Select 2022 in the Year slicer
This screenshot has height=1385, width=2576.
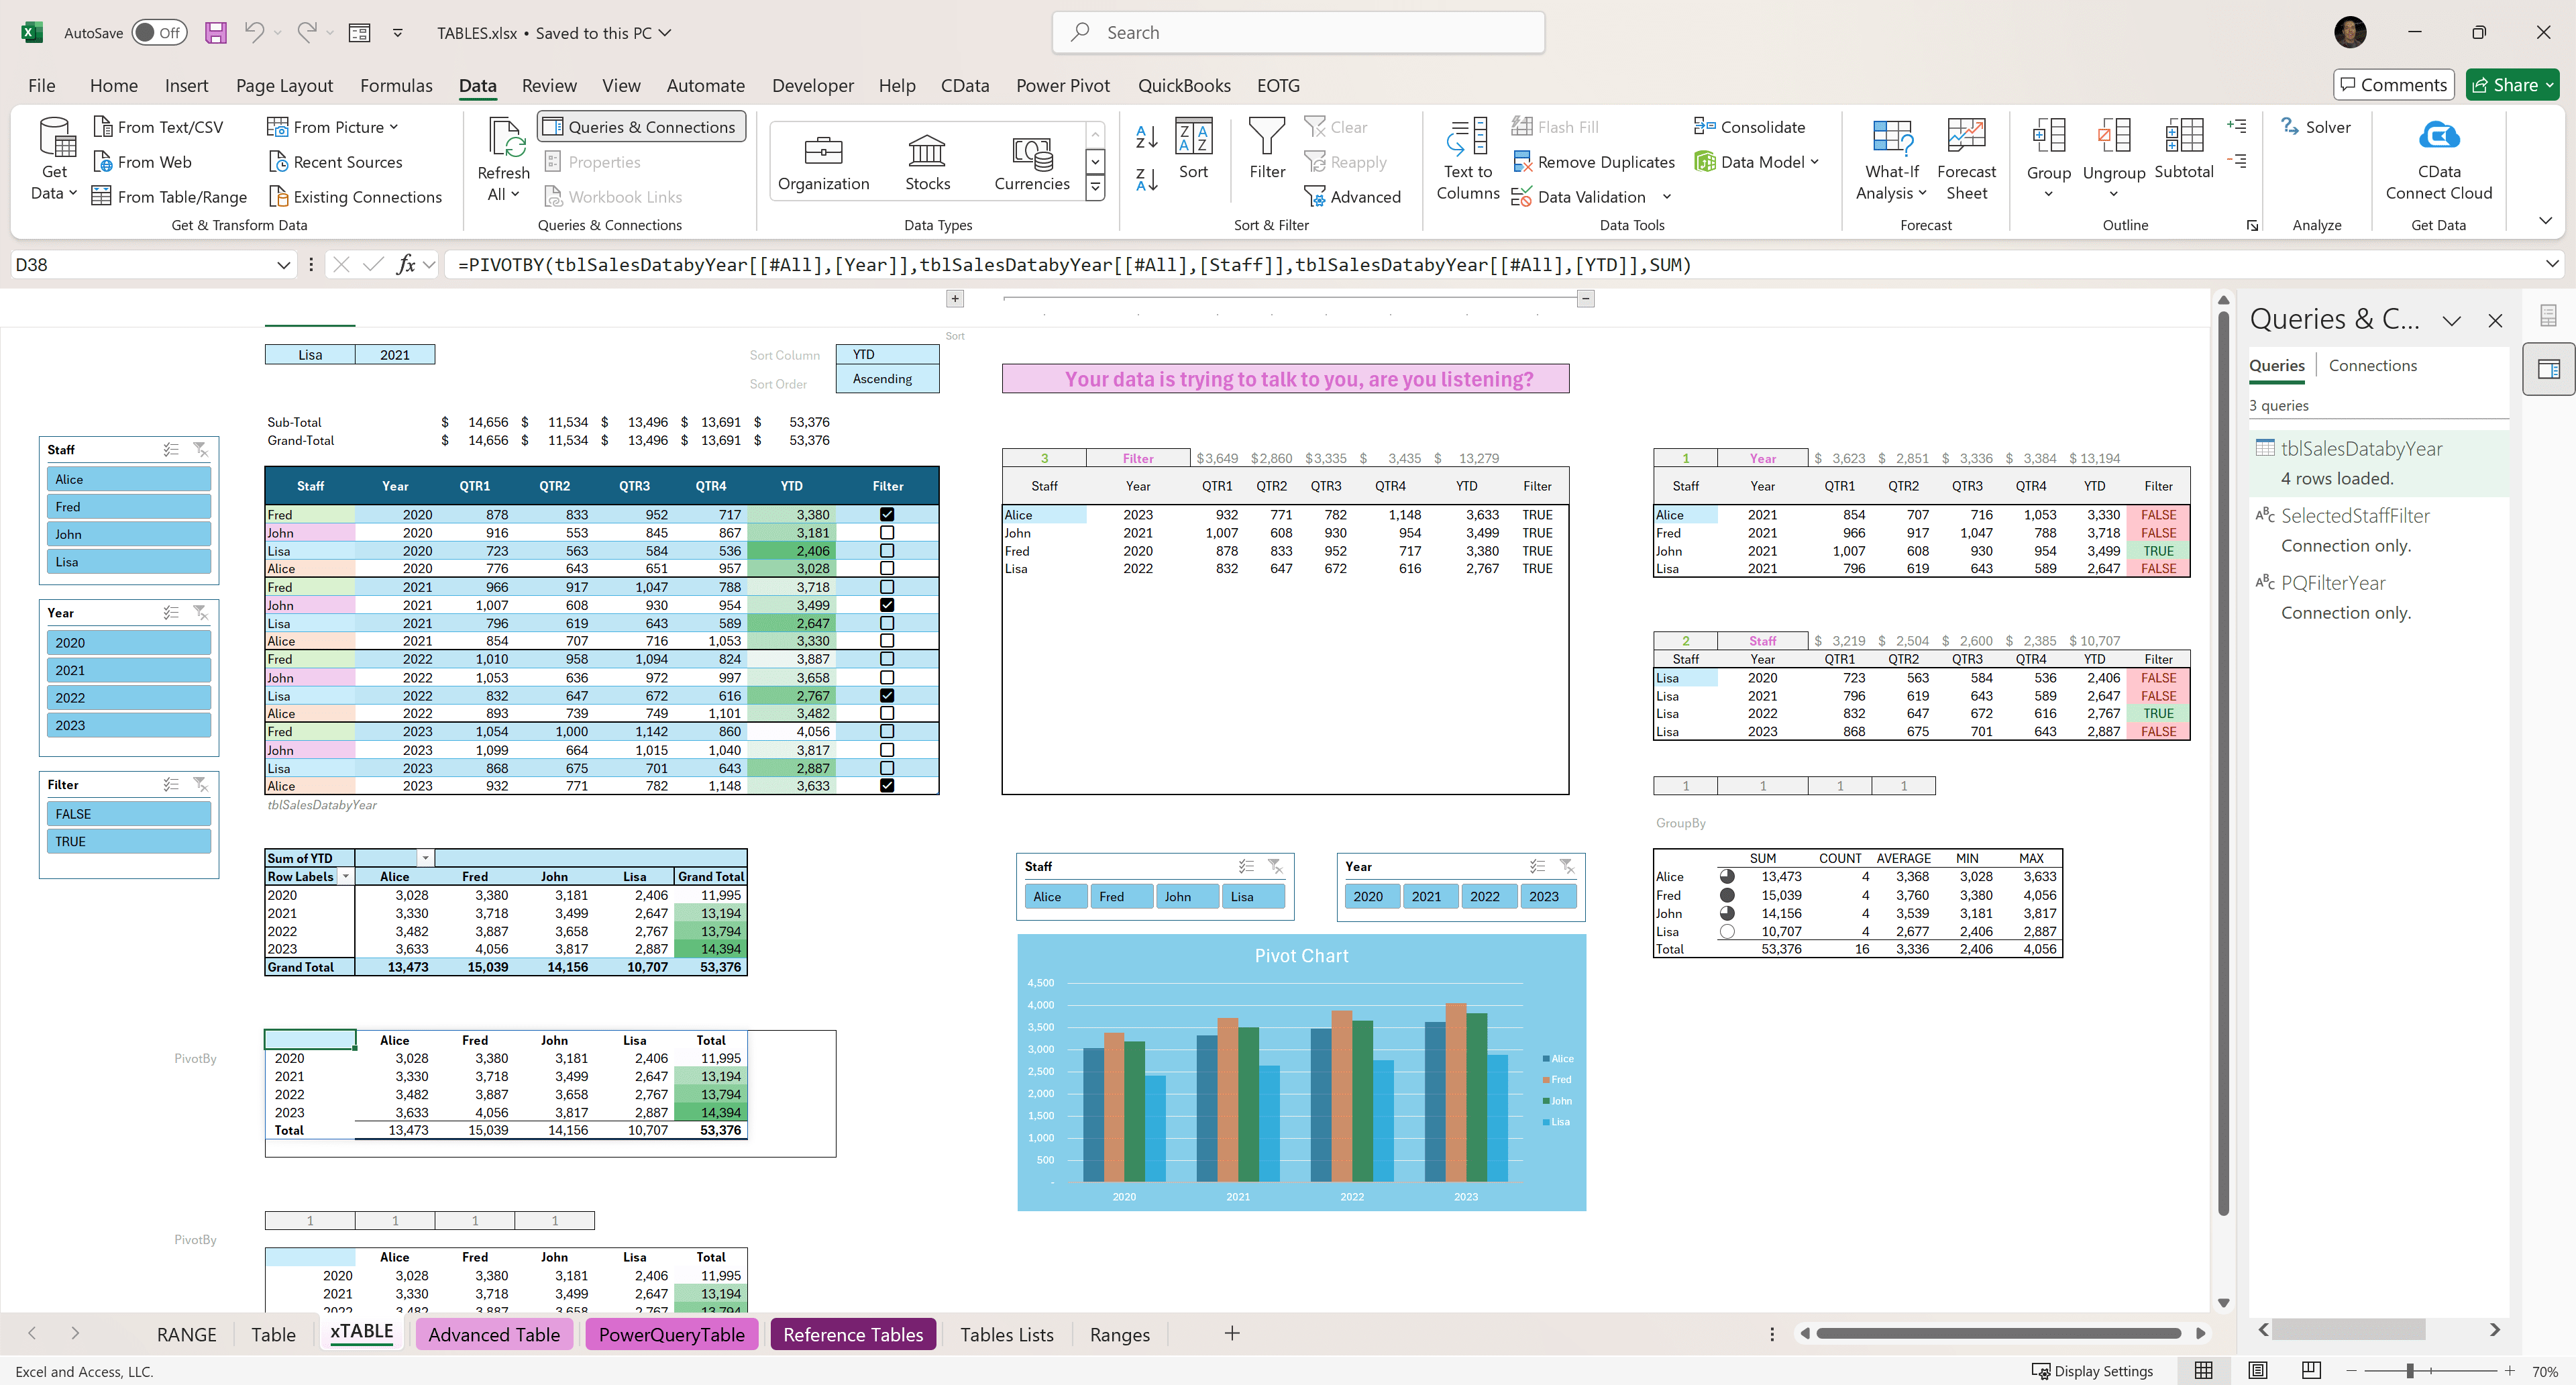tap(129, 698)
